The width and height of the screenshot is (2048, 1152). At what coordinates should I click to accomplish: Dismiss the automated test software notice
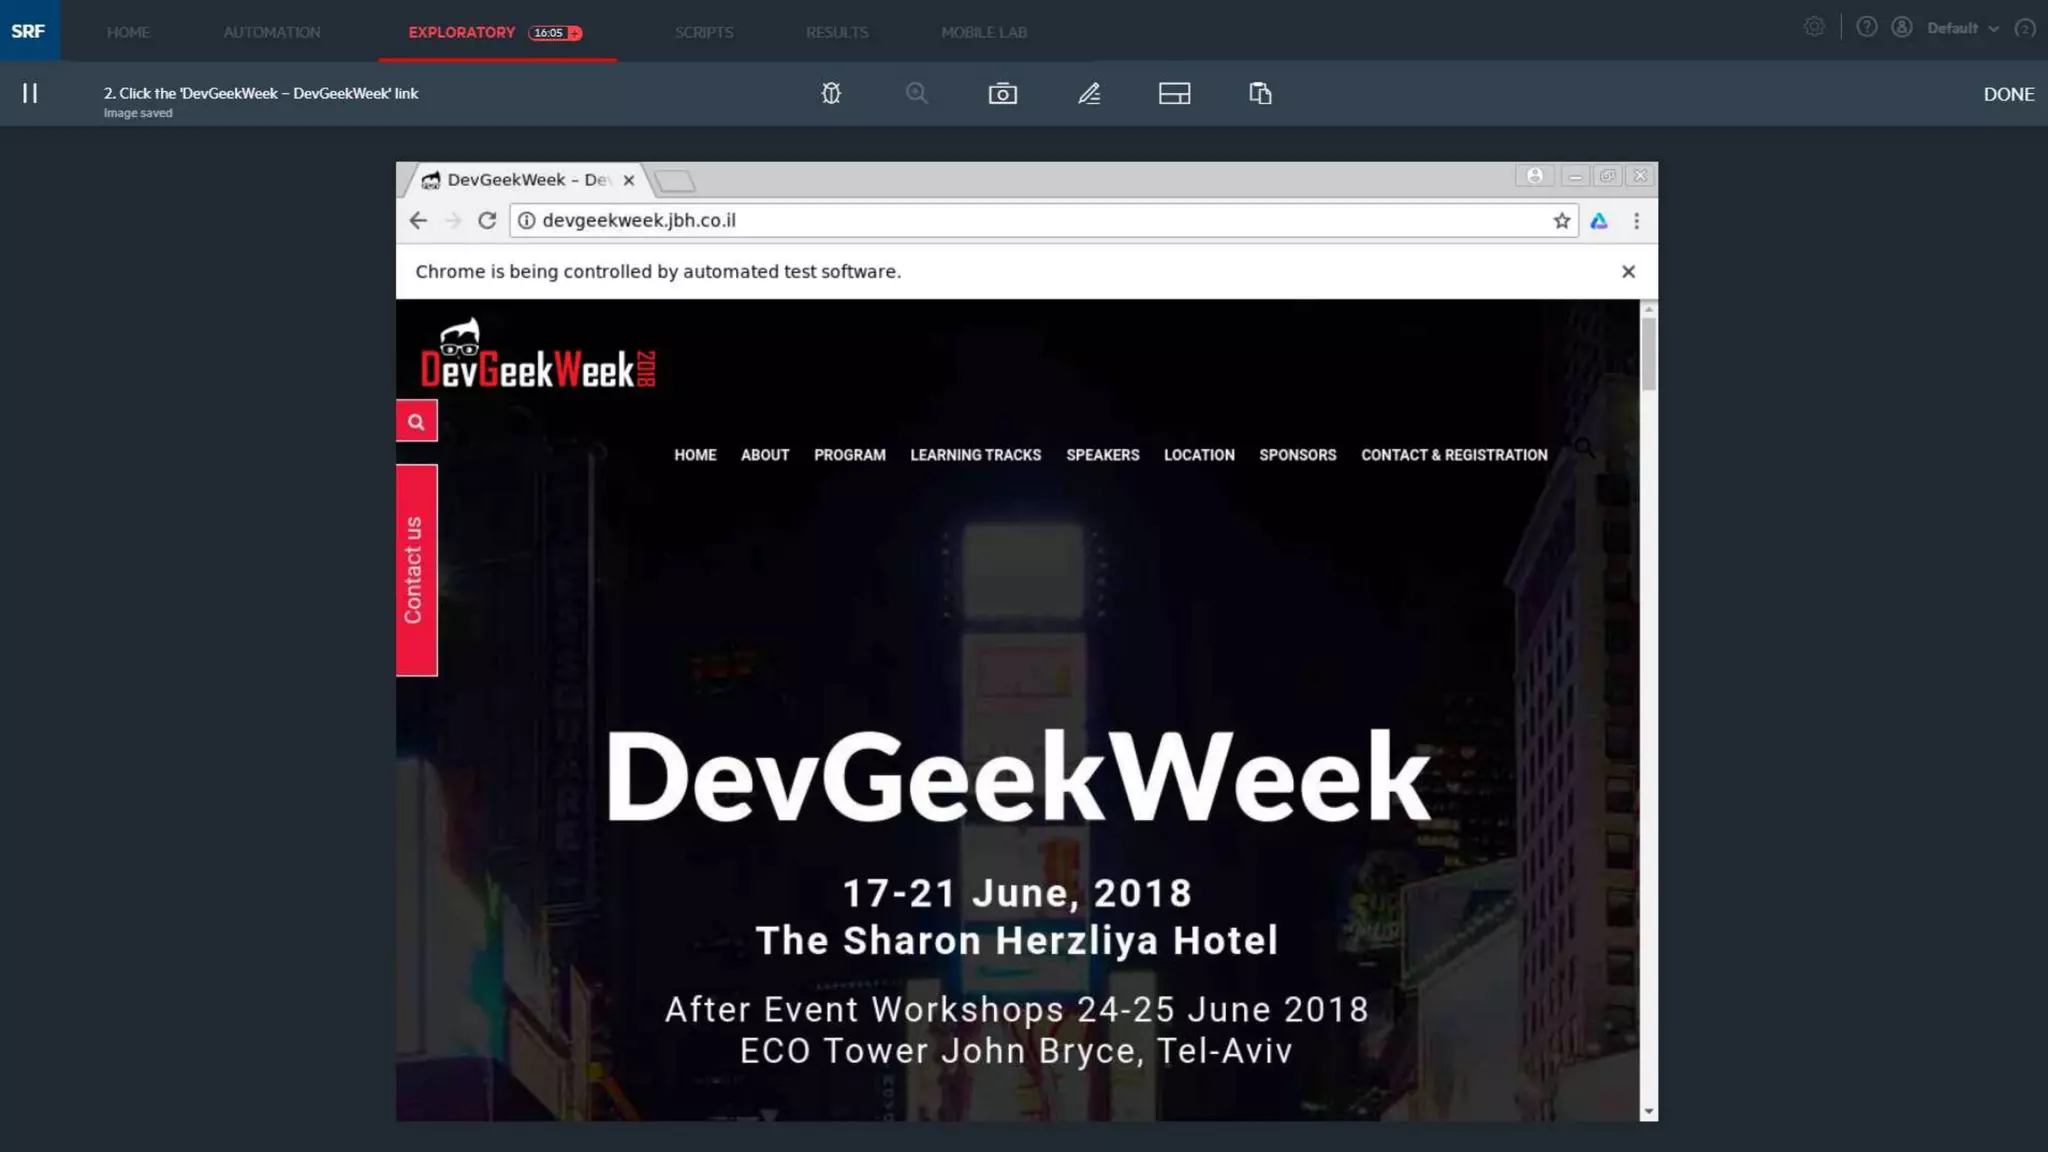tap(1628, 272)
